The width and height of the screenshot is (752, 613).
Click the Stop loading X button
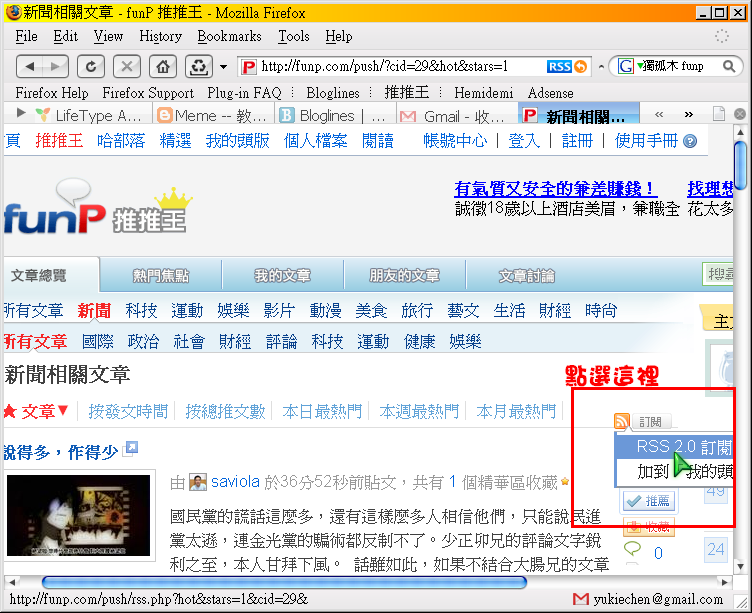(x=127, y=66)
